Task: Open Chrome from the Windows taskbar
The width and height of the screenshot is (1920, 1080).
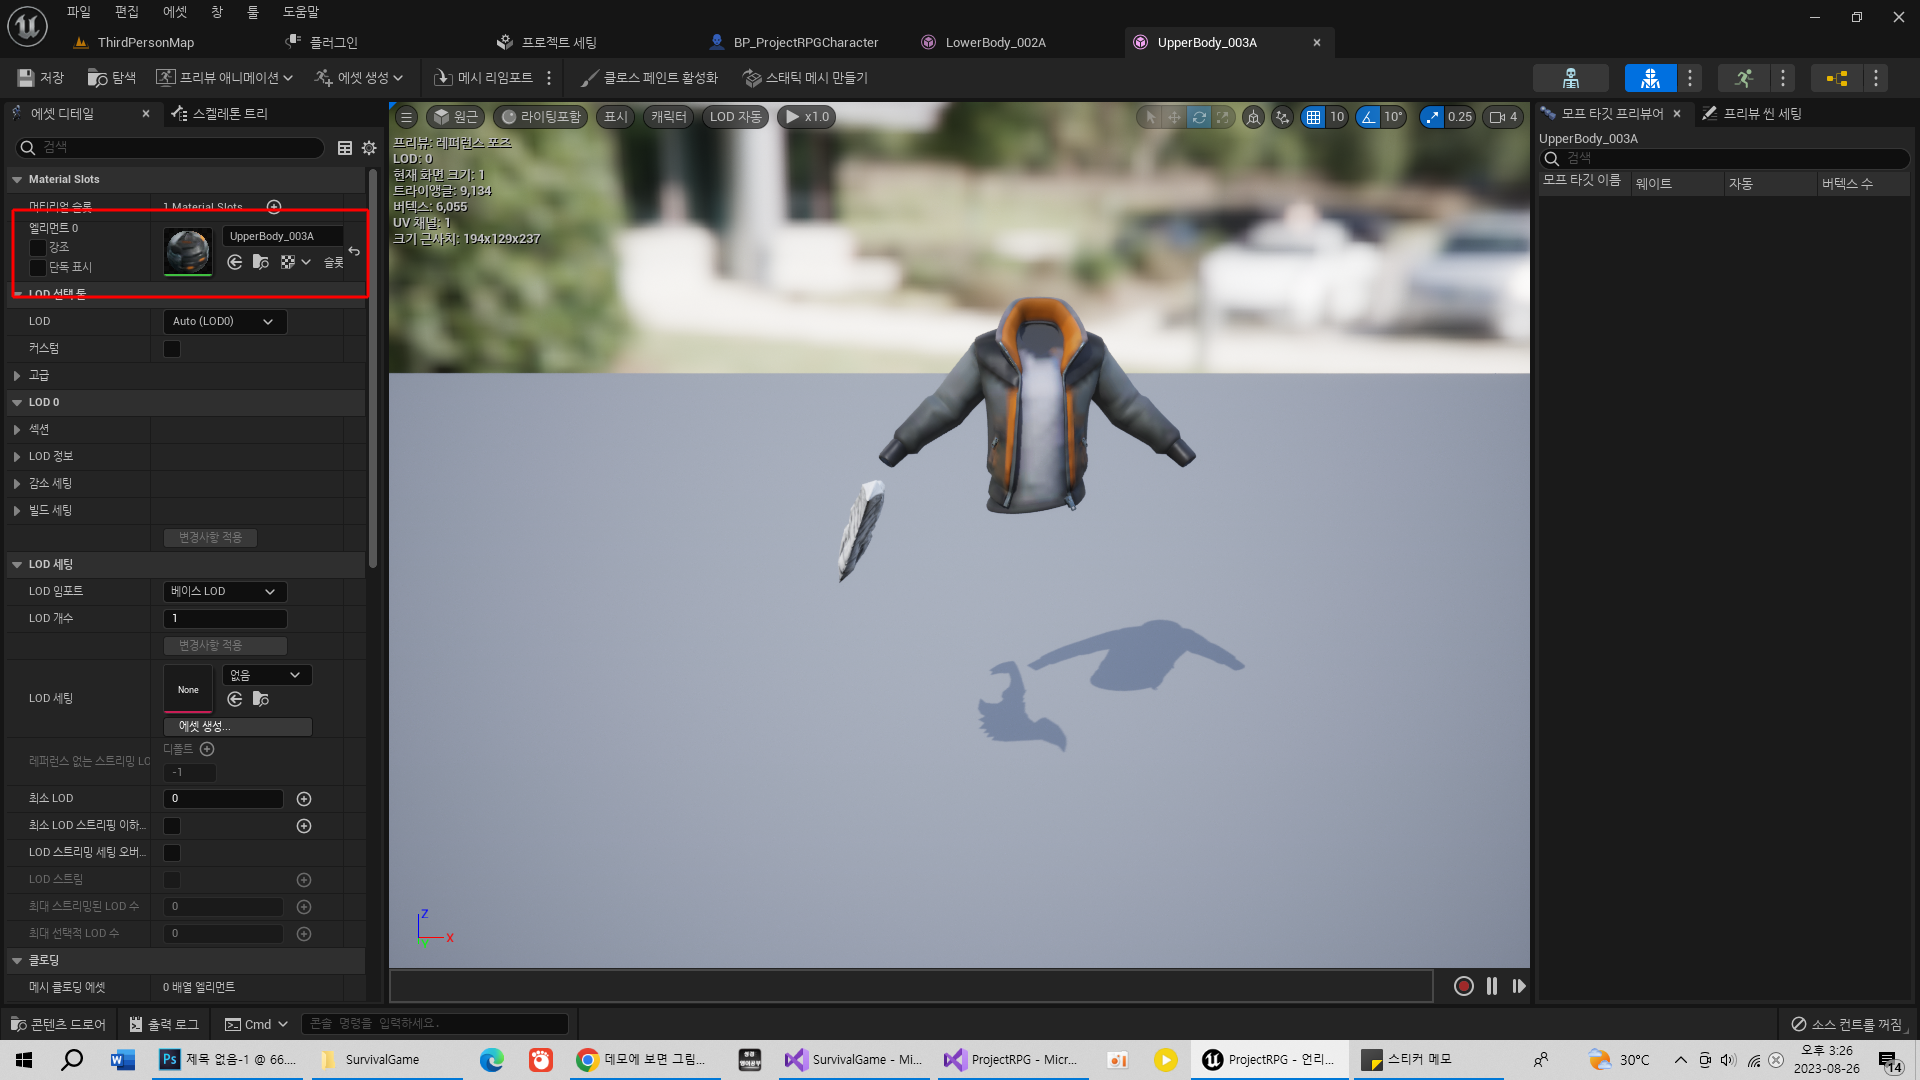Action: pos(644,1060)
